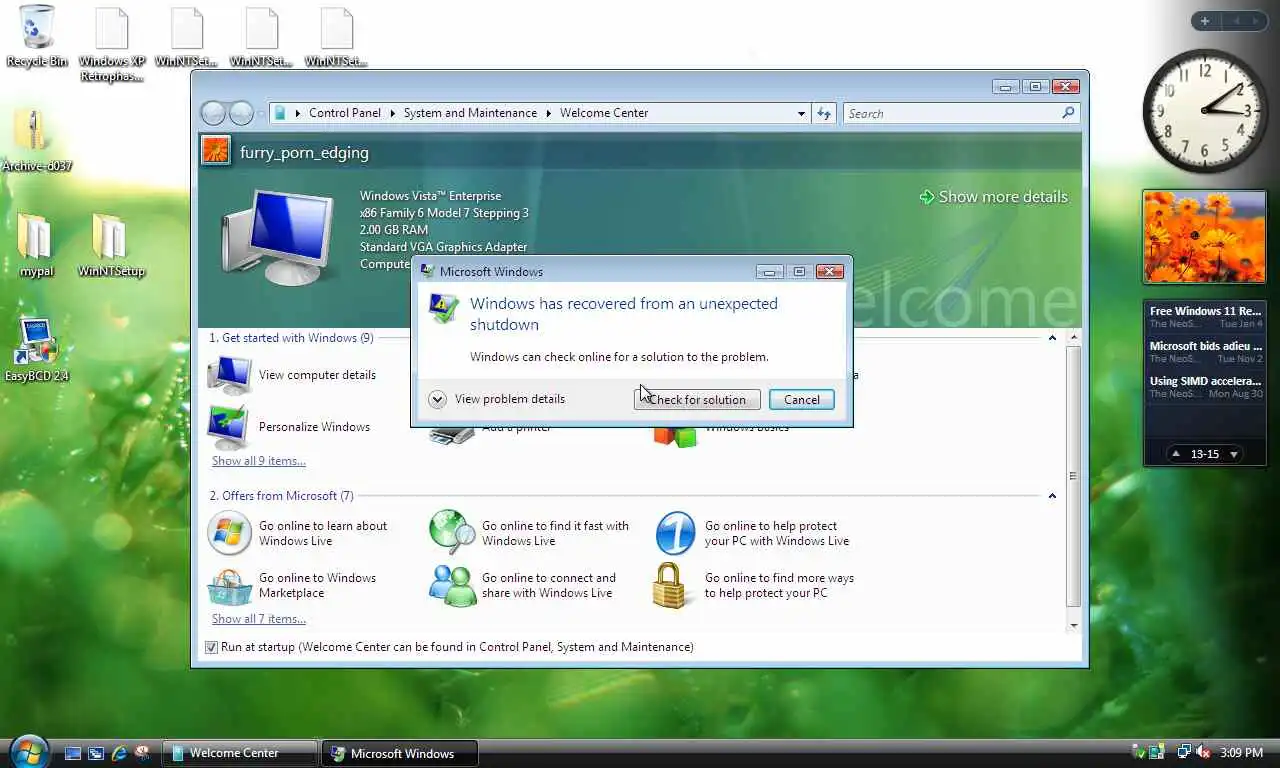Screen dimensions: 1280x768
Task: Open breadcrumb arrow before Control Panel
Action: click(x=298, y=113)
